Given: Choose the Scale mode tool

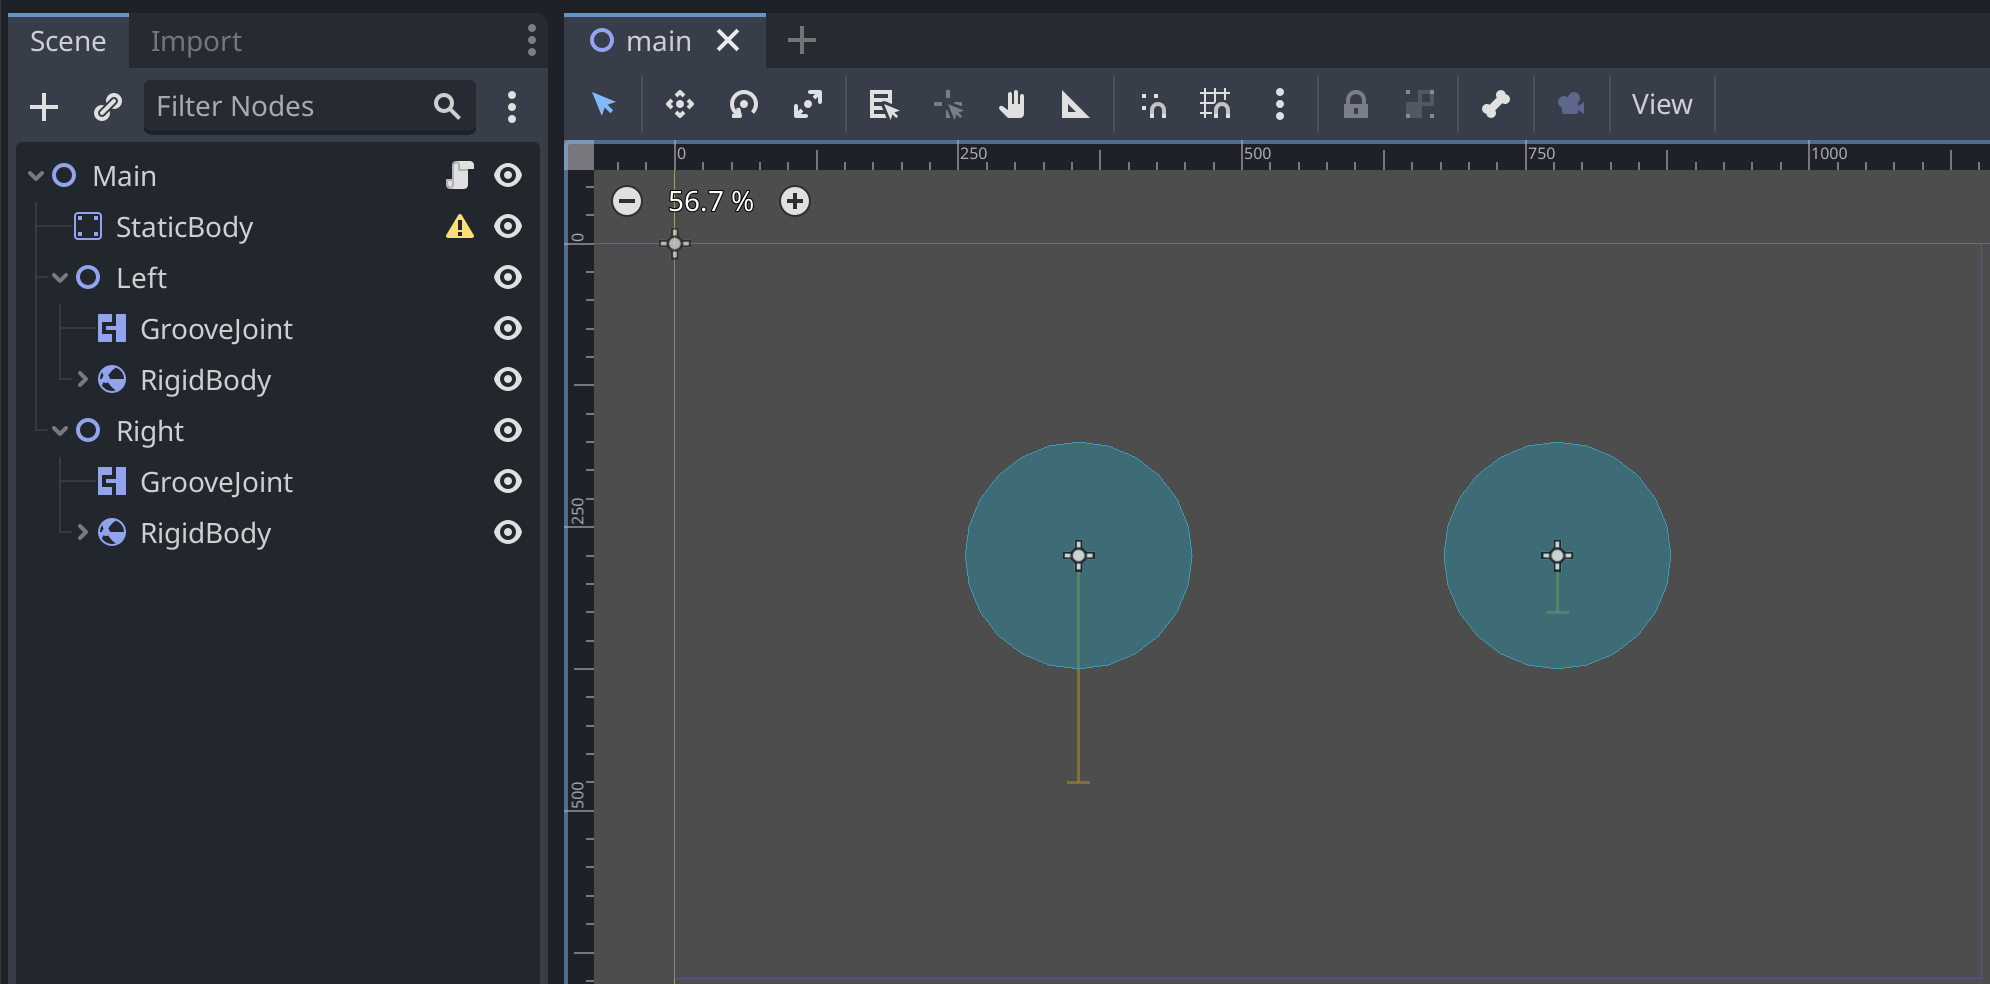Looking at the screenshot, I should 808,104.
